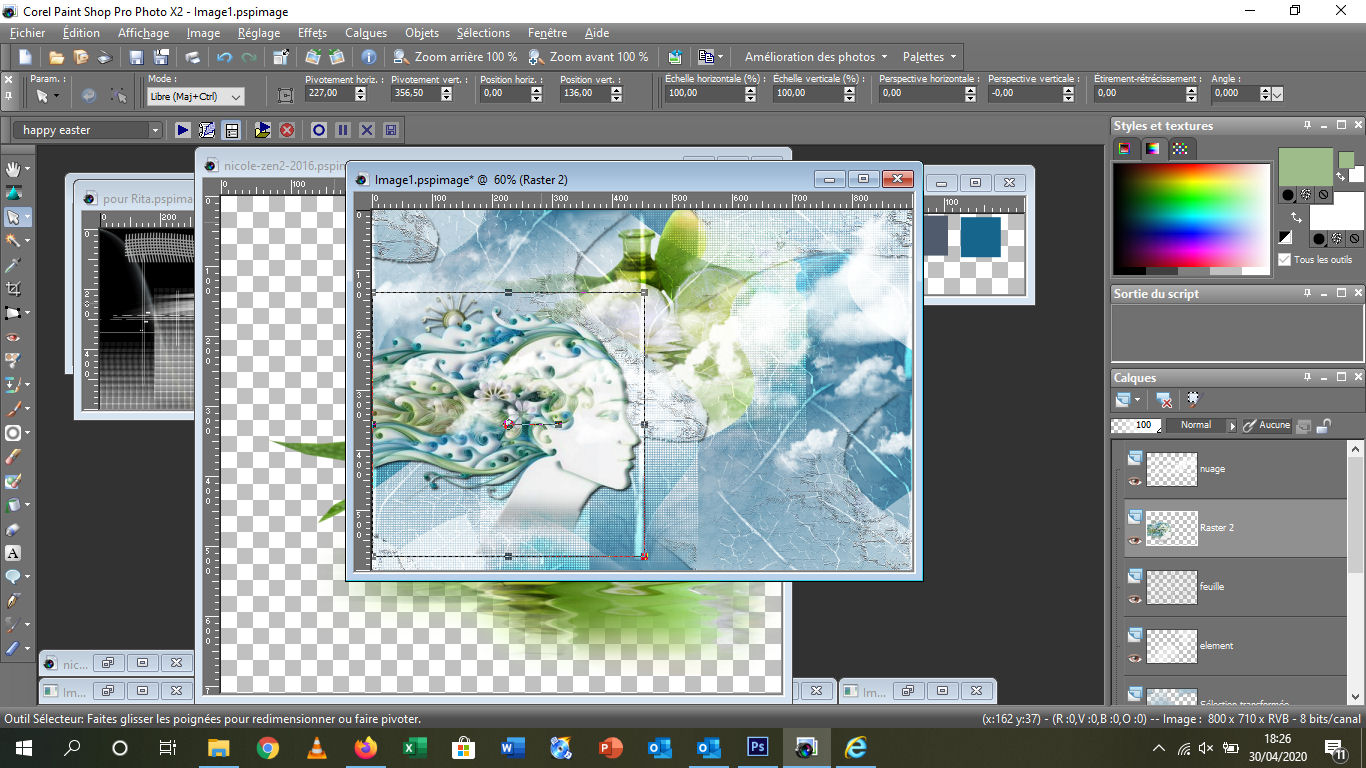Save the current image
1366x768 pixels.
point(137,57)
